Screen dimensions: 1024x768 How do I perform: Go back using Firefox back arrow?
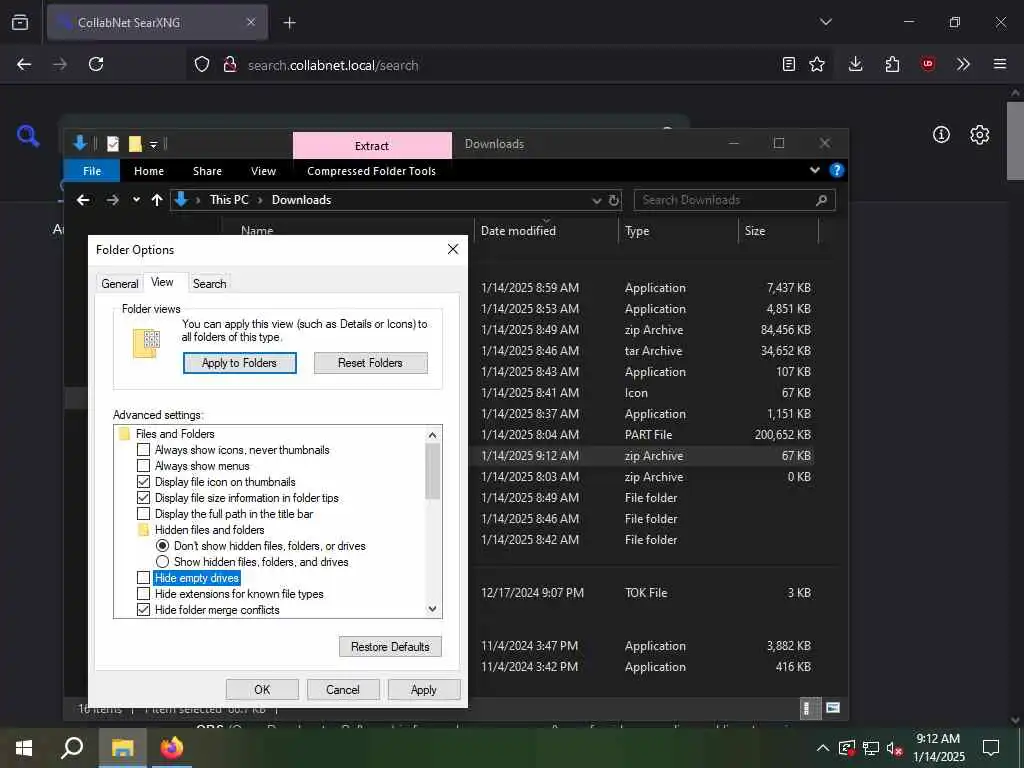(x=24, y=64)
